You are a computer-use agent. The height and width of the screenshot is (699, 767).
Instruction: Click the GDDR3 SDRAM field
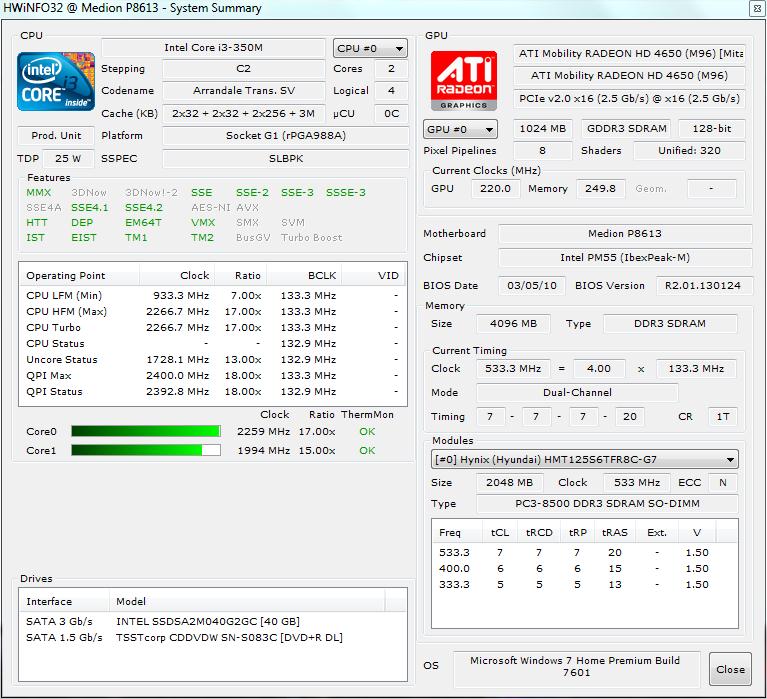(626, 129)
